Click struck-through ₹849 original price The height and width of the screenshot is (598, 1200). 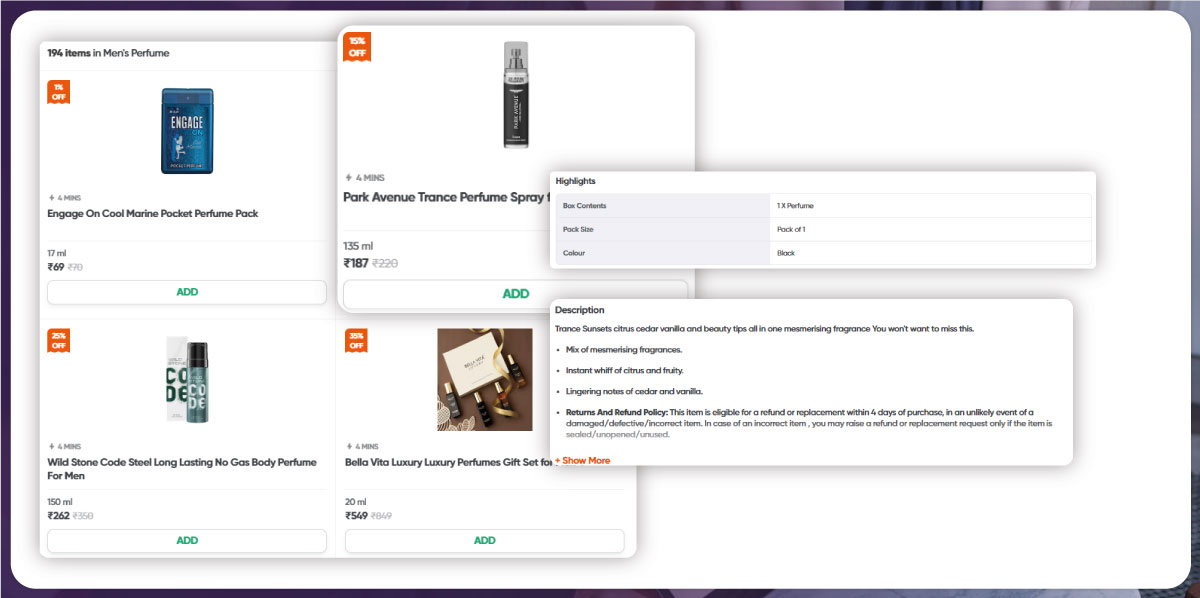tap(382, 516)
